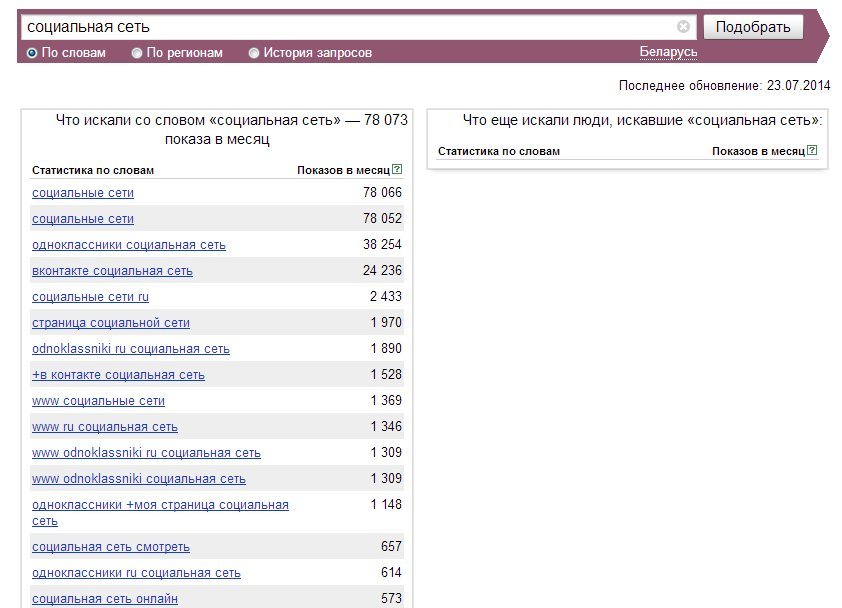Click the value '1 890'

(386, 349)
